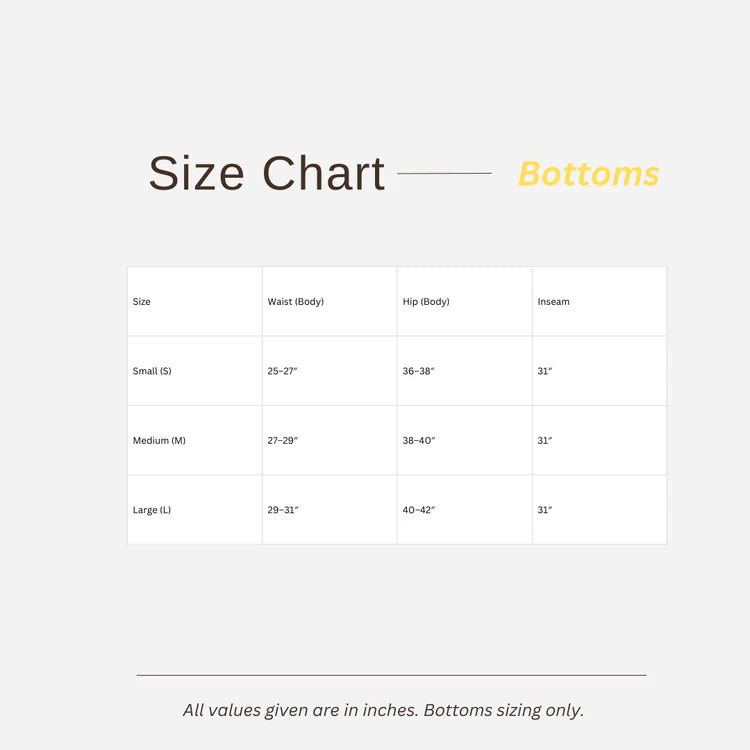Screen dimensions: 750x750
Task: Click the 36–38″ hip value
Action: tap(418, 371)
